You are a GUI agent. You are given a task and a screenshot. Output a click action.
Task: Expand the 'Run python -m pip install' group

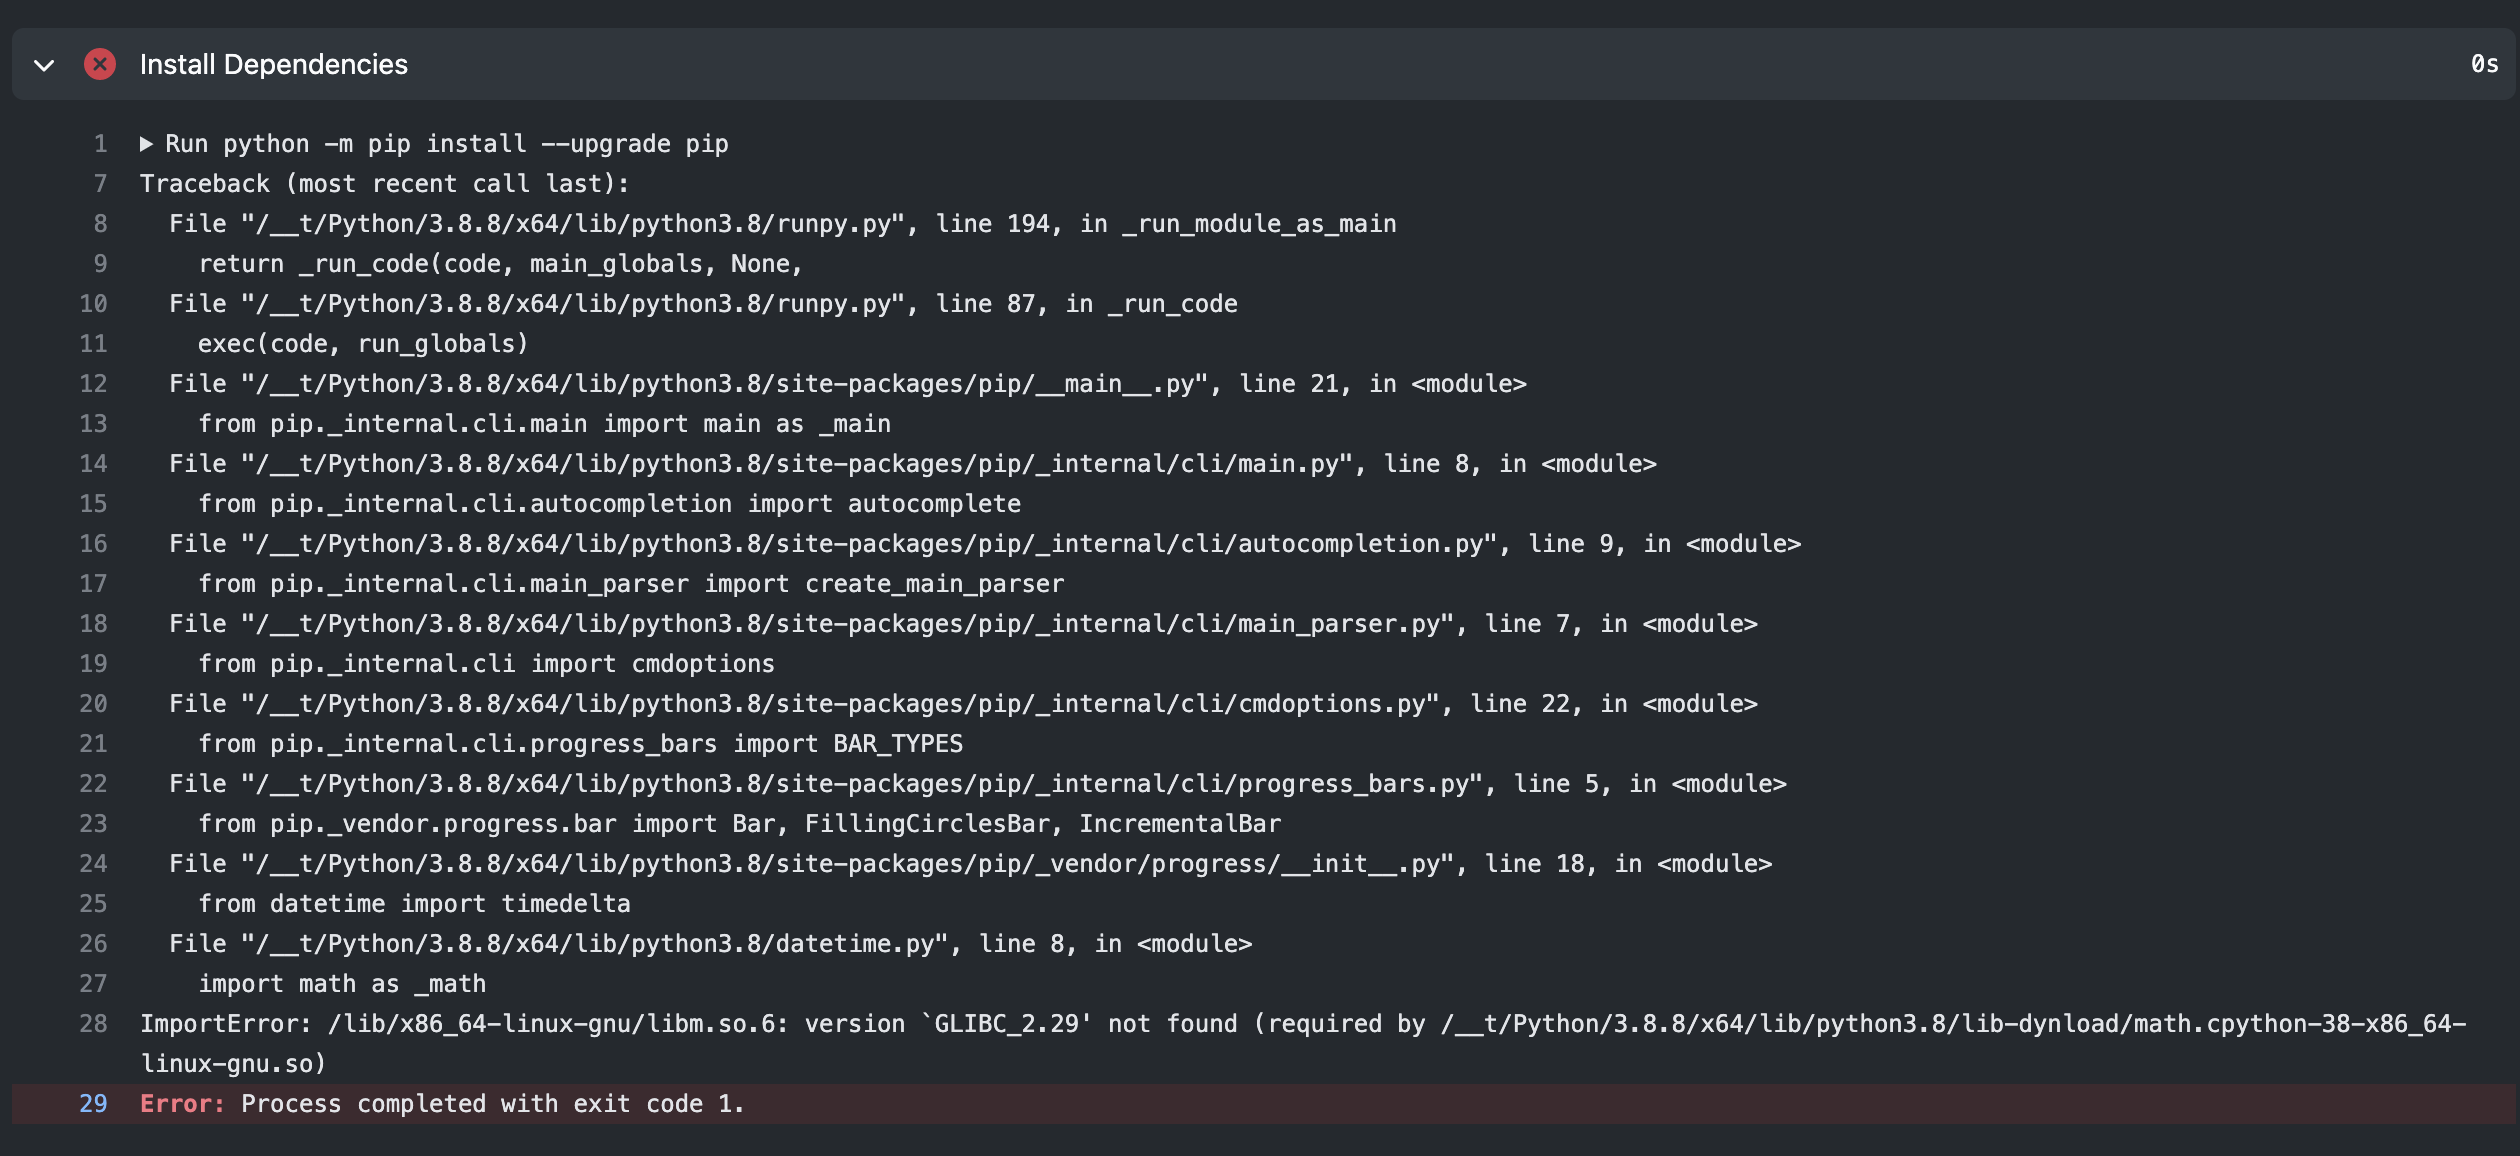146,143
